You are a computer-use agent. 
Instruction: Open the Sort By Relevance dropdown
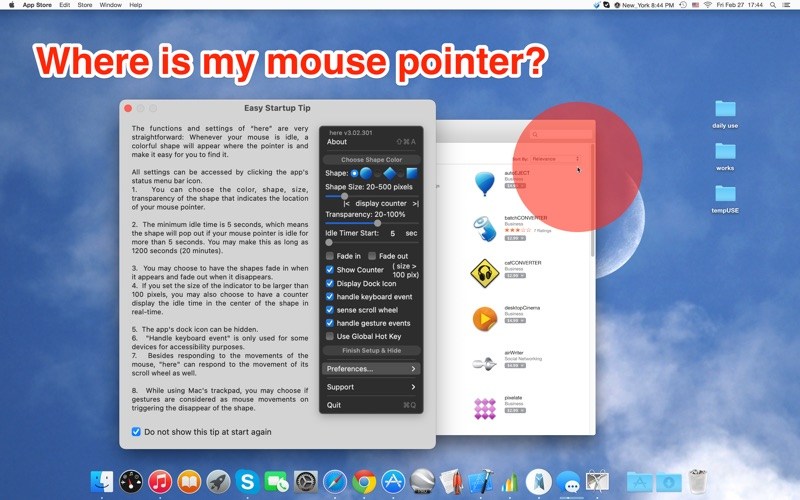click(x=555, y=158)
